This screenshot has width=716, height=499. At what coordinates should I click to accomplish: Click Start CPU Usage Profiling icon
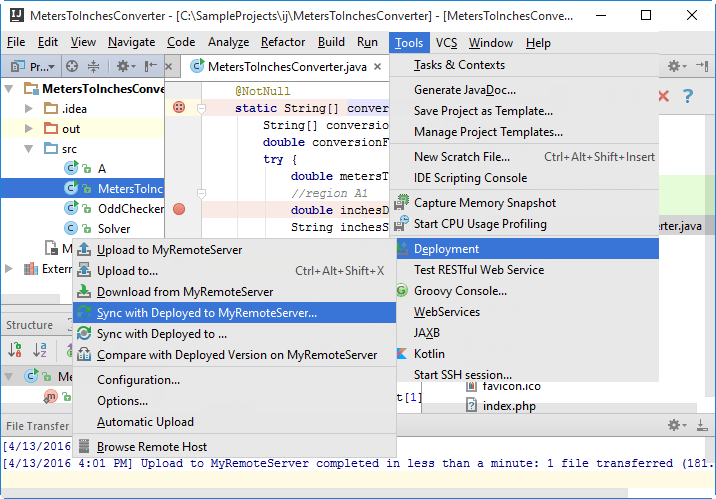(402, 223)
